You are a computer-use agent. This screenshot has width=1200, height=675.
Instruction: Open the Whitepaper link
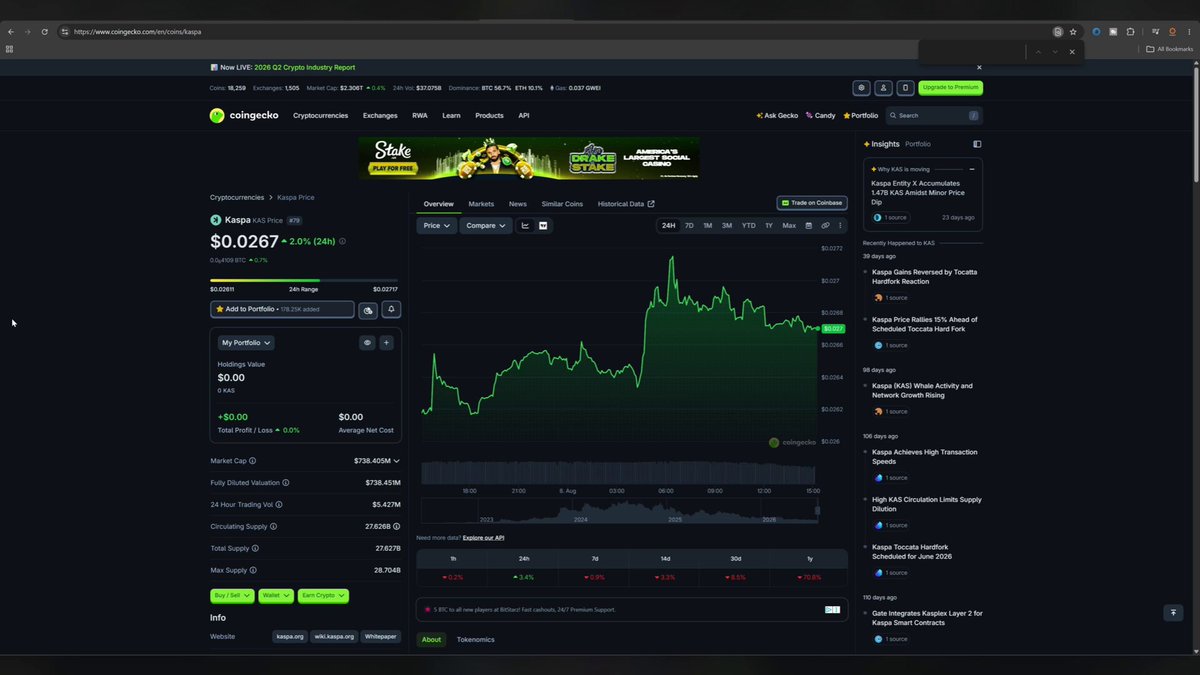pyautogui.click(x=381, y=636)
